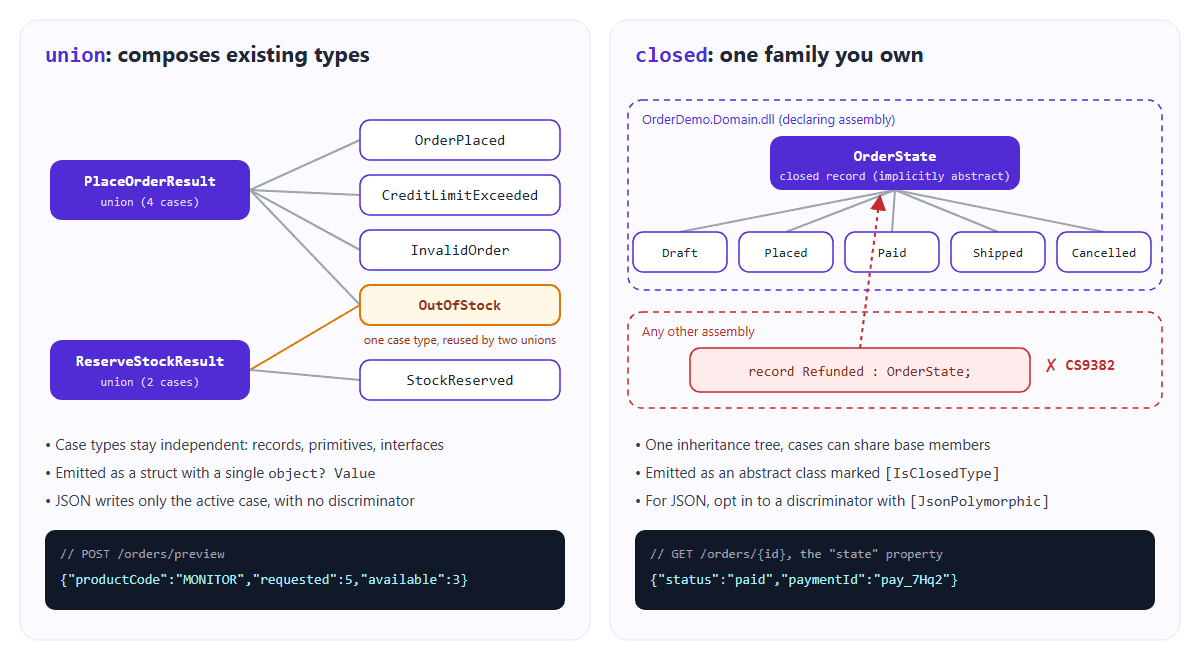Click the ReserveStockResult union box
This screenshot has width=1200, height=660.
coord(150,370)
